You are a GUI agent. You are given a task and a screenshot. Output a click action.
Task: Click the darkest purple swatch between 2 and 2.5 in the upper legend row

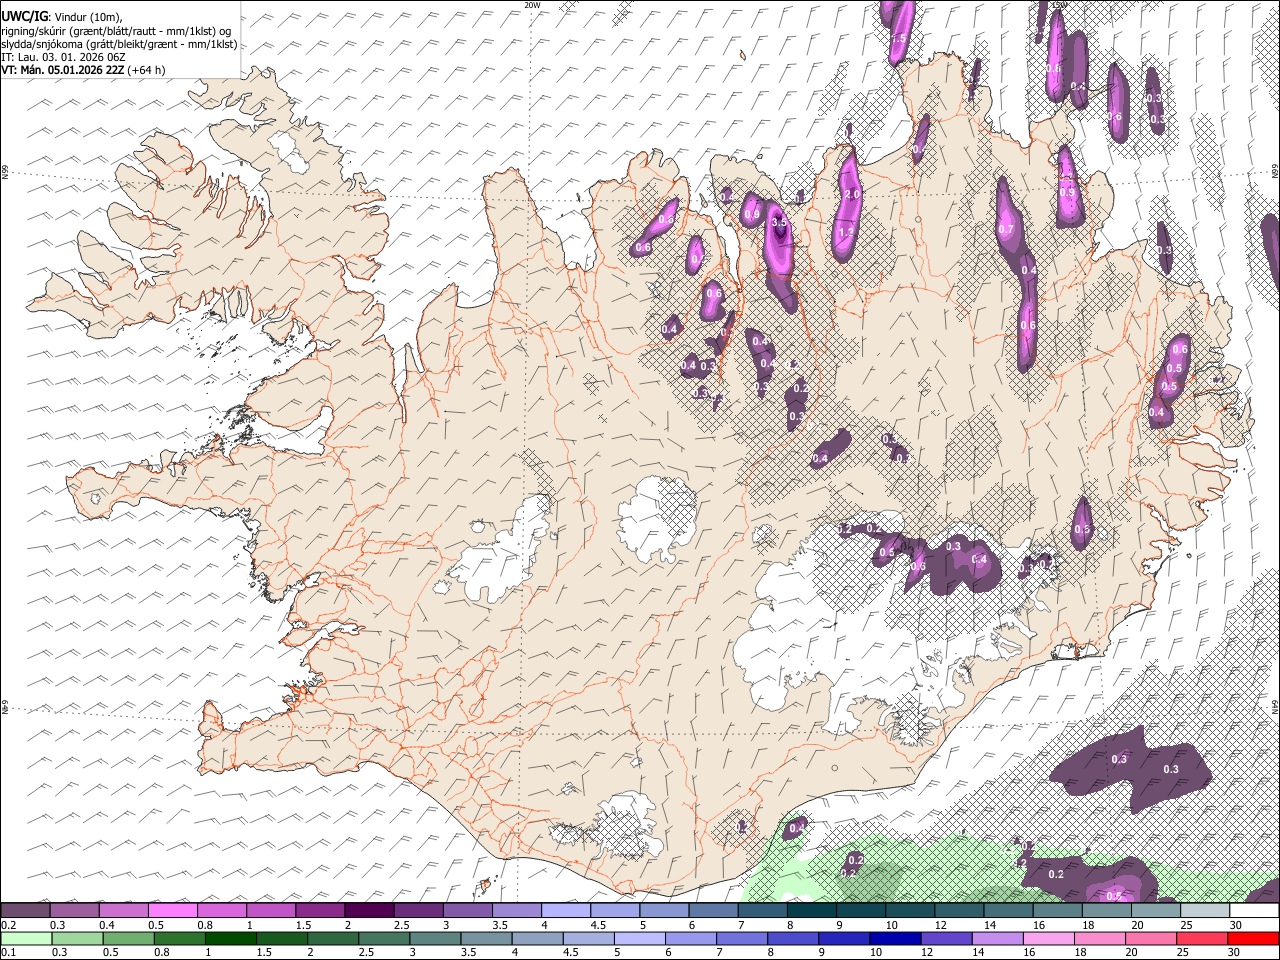(368, 910)
